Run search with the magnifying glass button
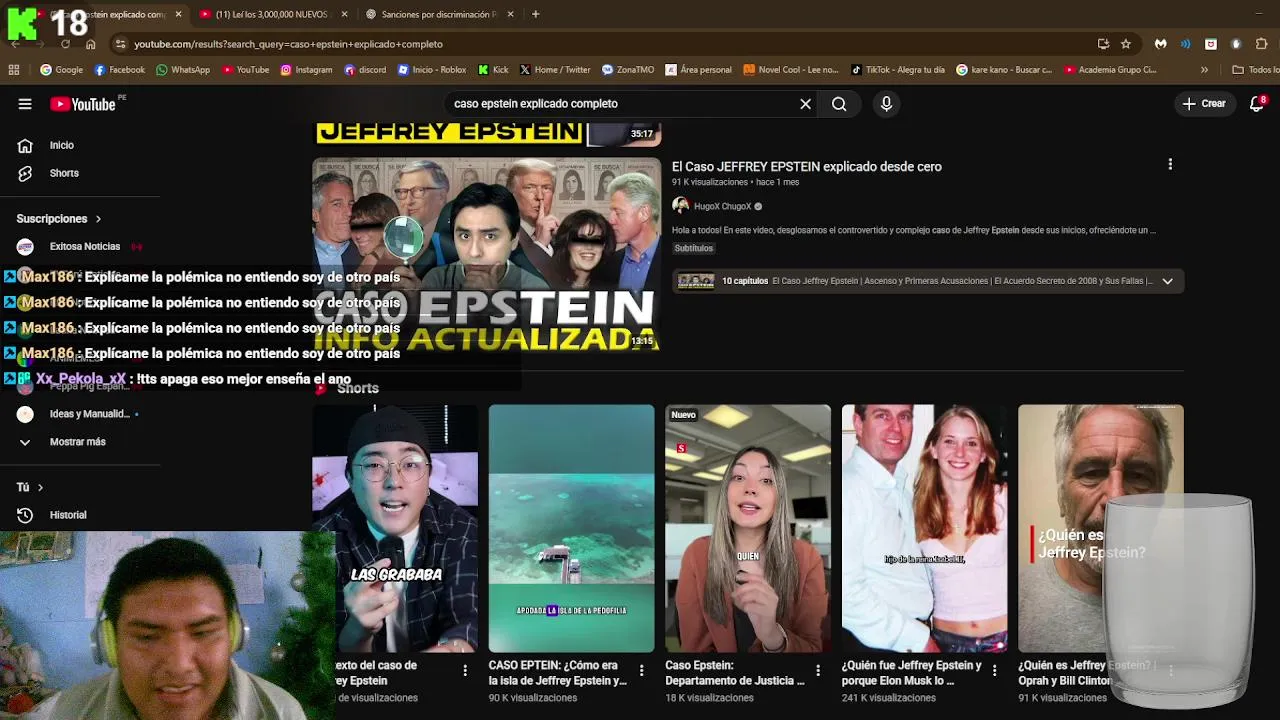1280x720 pixels. (839, 104)
